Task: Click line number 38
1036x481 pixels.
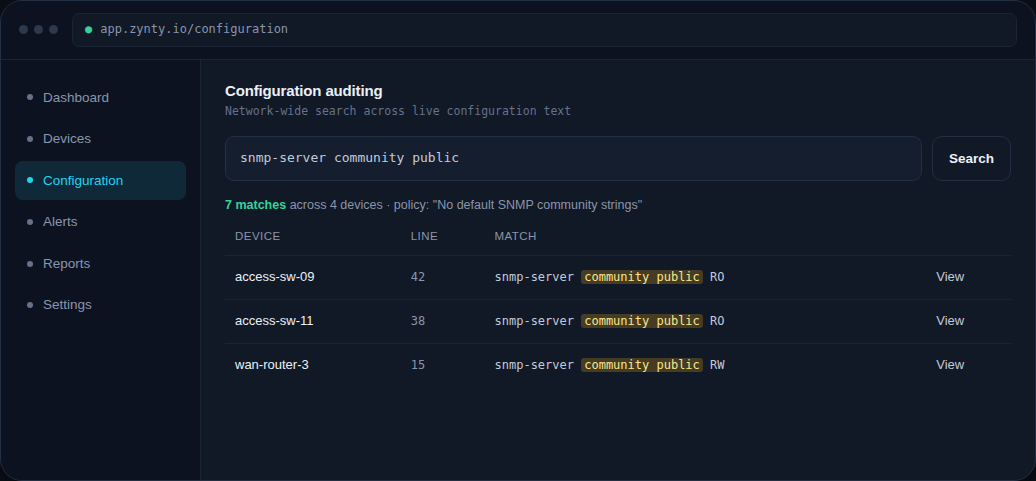Action: (418, 321)
